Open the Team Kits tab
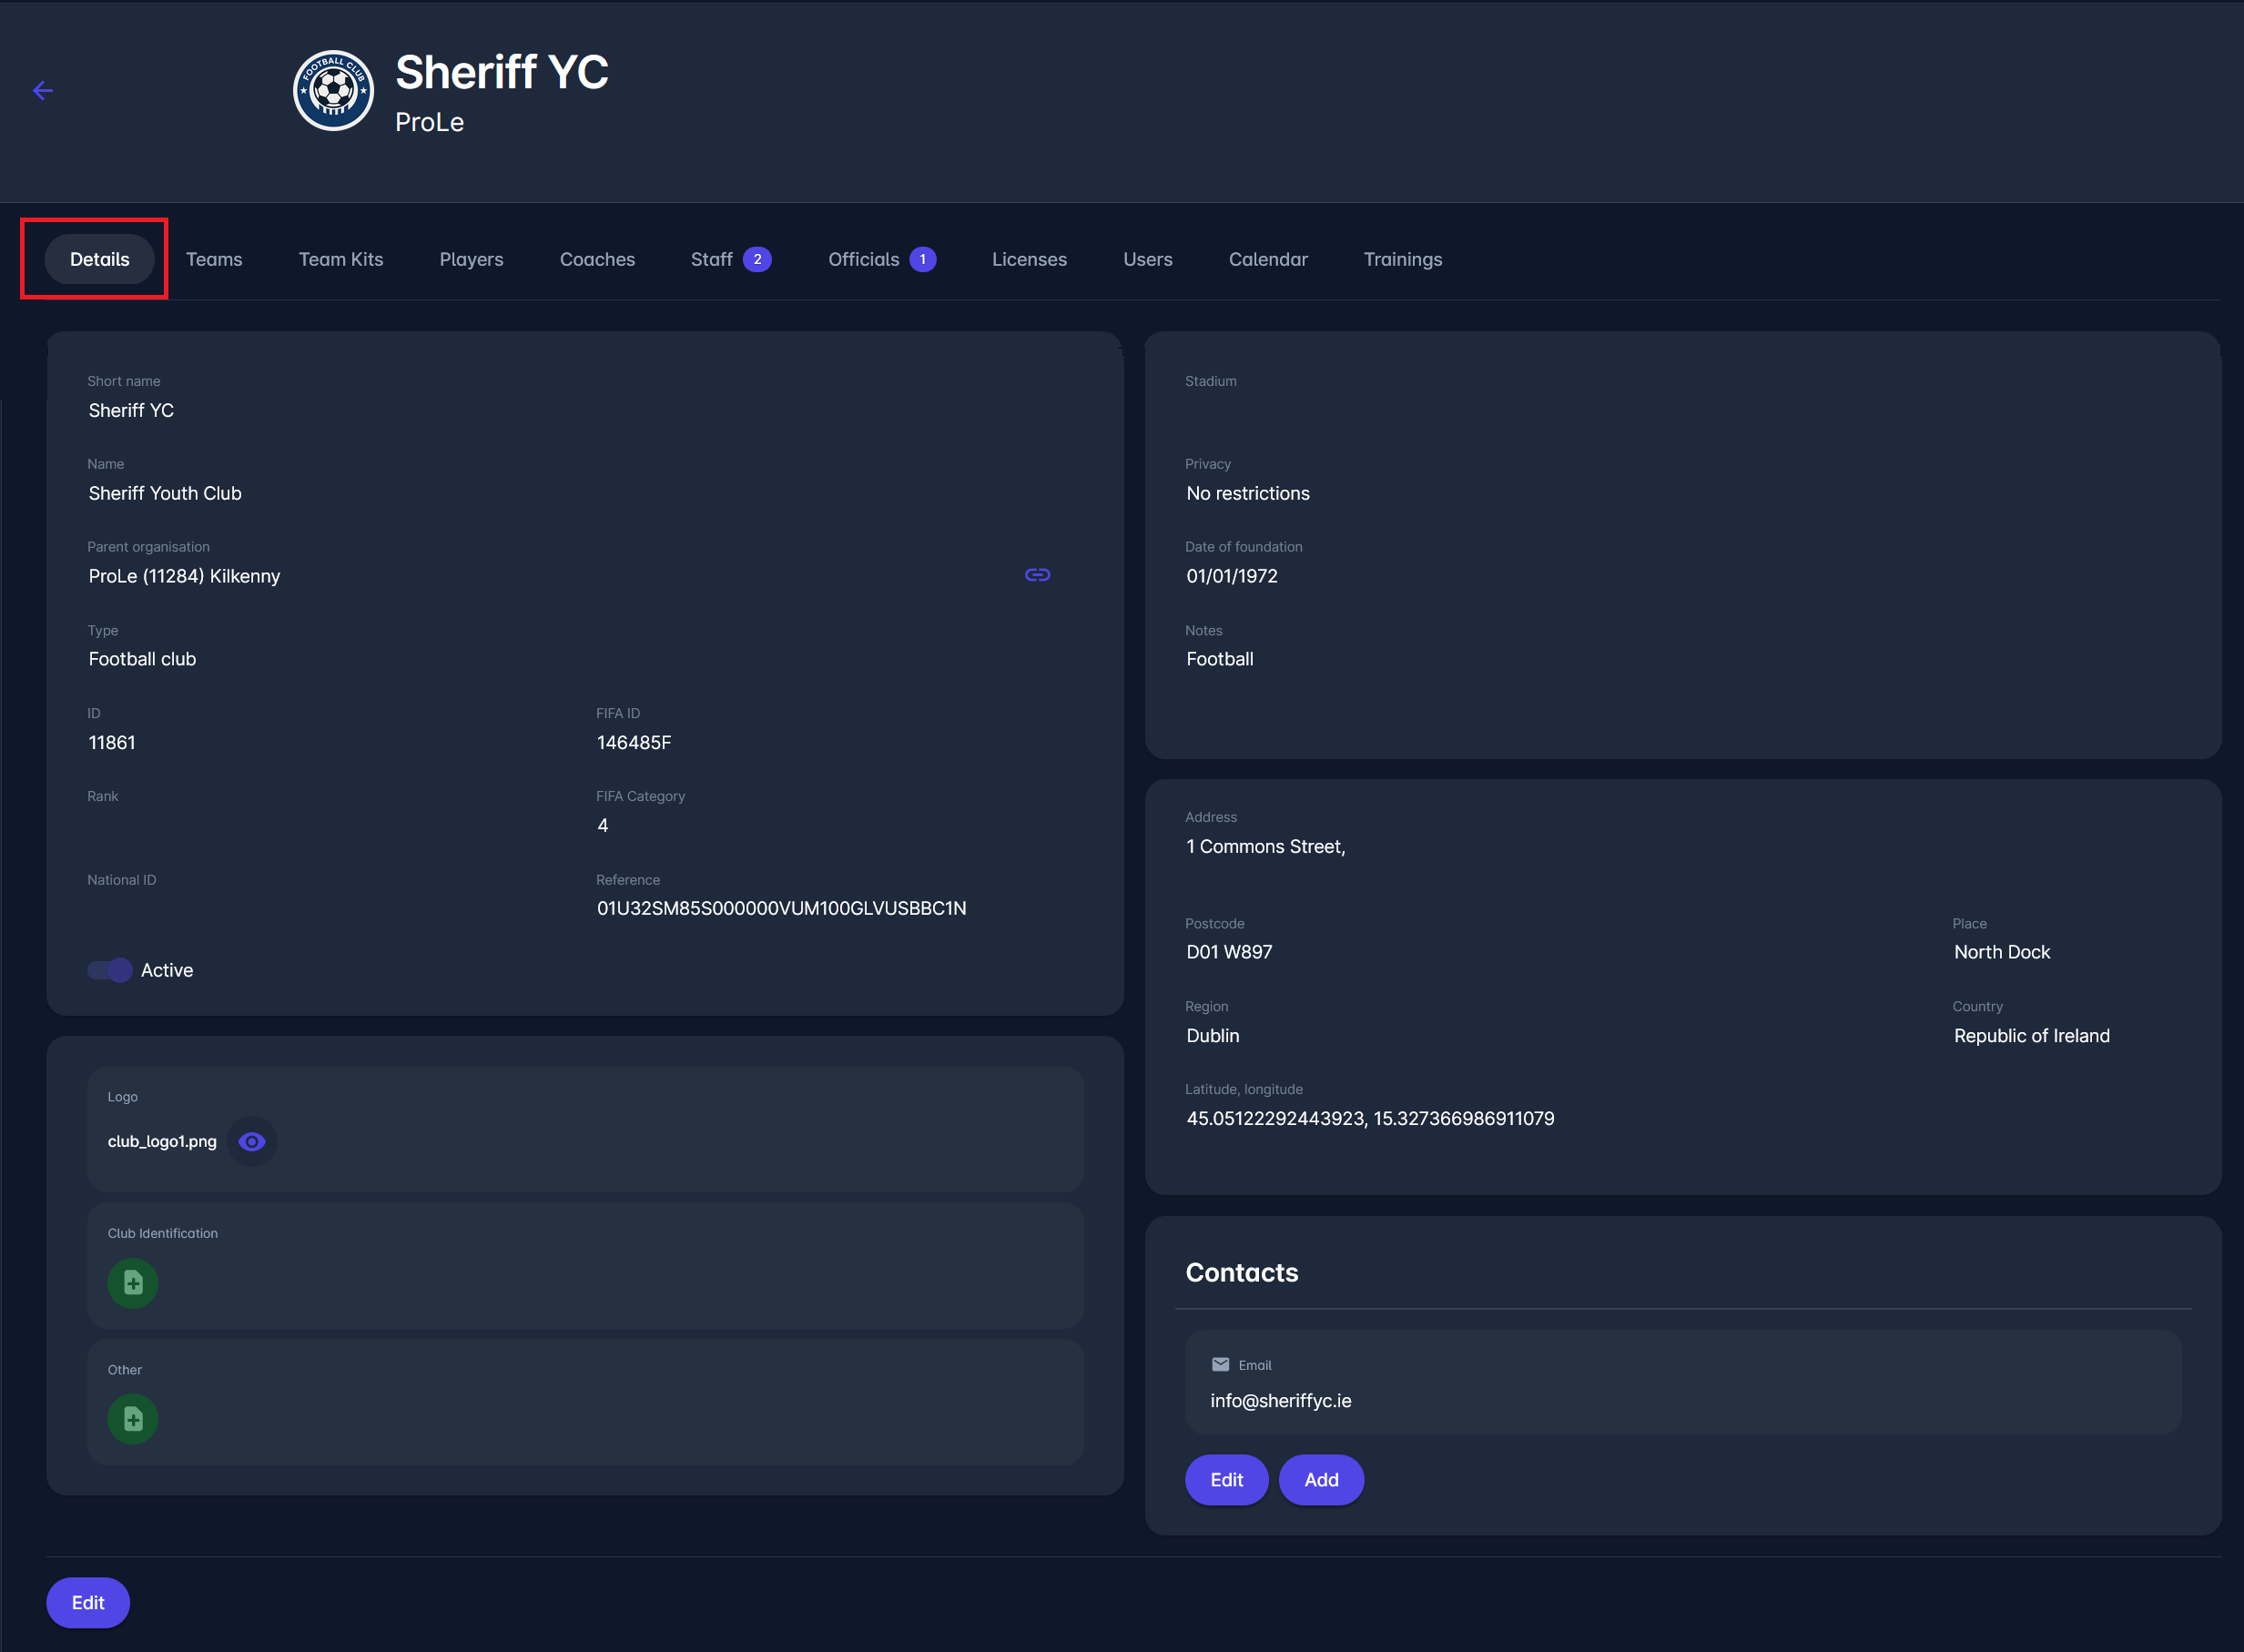This screenshot has width=2244, height=1652. [341, 260]
